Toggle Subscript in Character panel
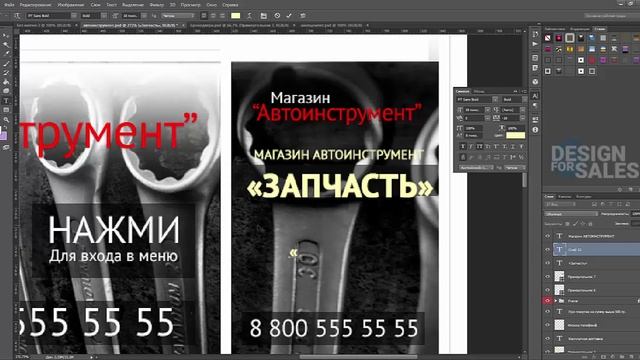Screen dimensions: 640x360 click(505, 146)
